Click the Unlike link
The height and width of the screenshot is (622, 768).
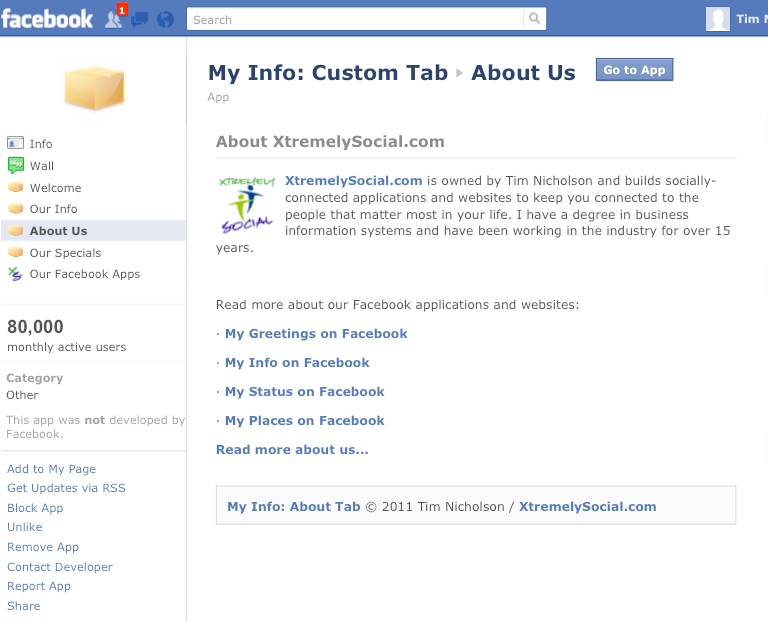[x=24, y=527]
